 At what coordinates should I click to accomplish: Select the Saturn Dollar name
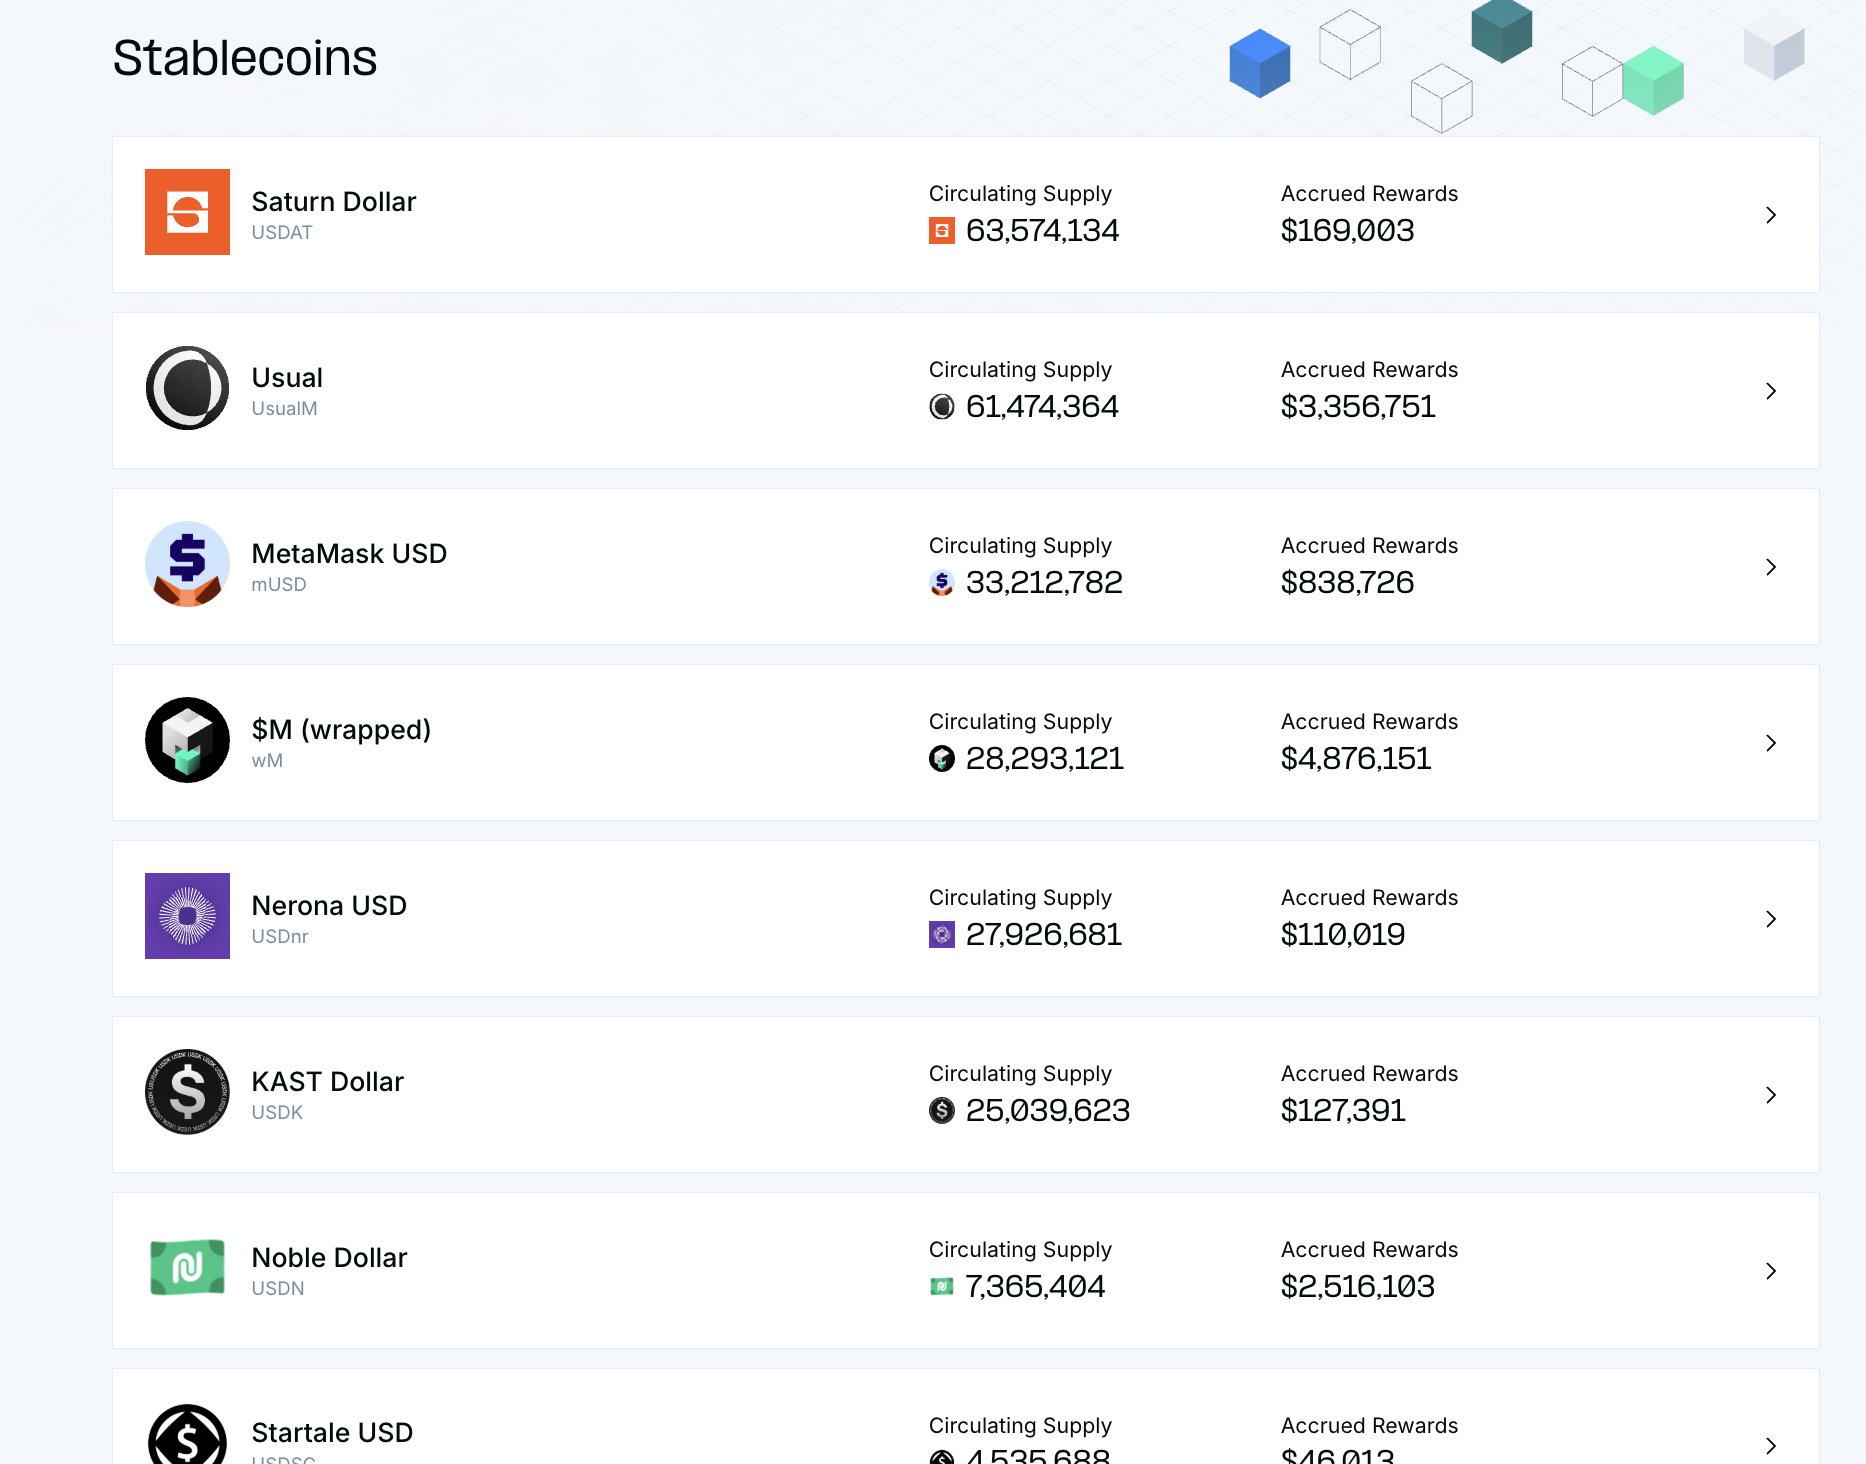click(x=334, y=202)
